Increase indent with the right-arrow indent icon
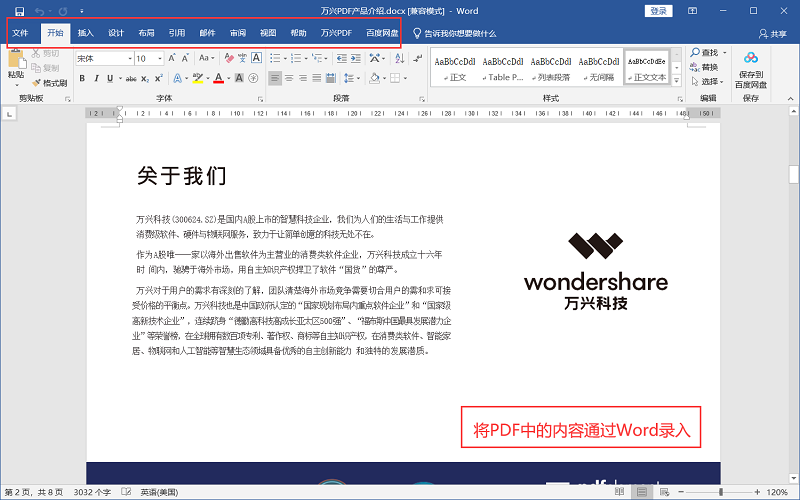 356,58
